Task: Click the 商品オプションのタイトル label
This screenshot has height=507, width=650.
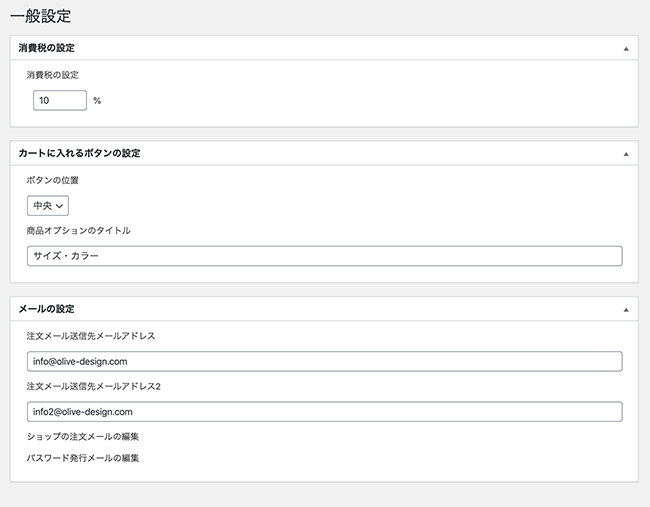Action: (x=78, y=230)
